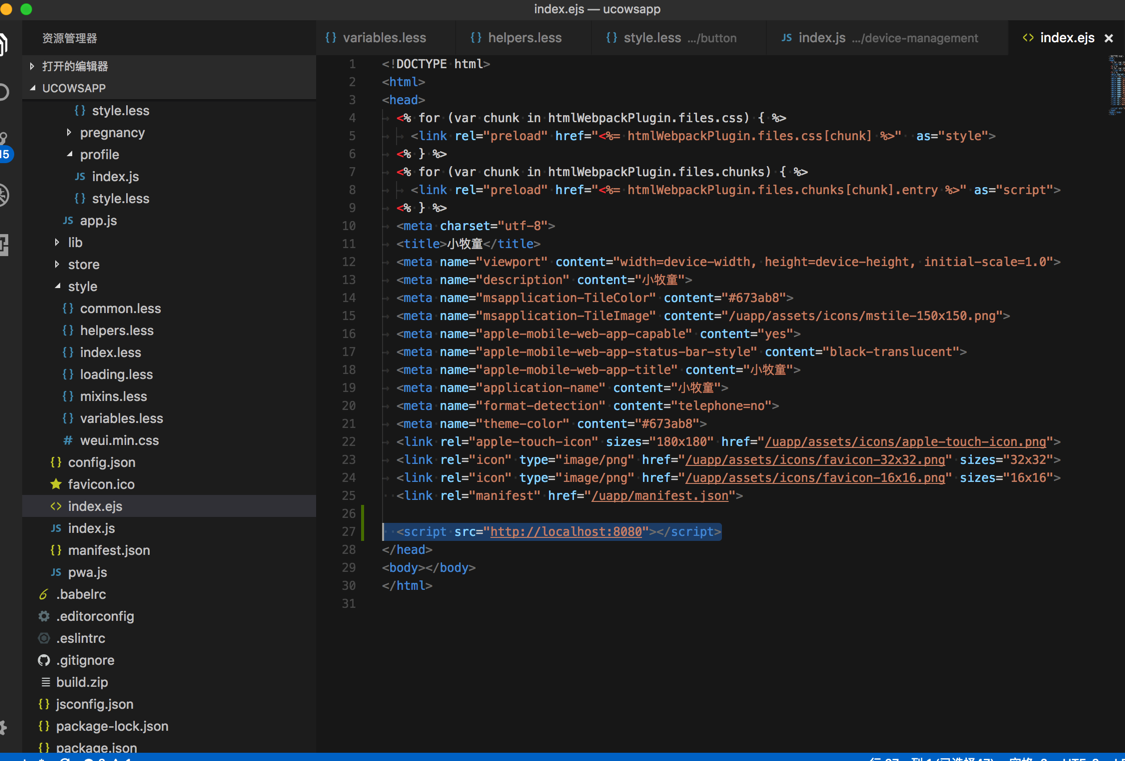Image resolution: width=1125 pixels, height=761 pixels.
Task: Open the Explorer view in activity bar
Action: (4, 45)
